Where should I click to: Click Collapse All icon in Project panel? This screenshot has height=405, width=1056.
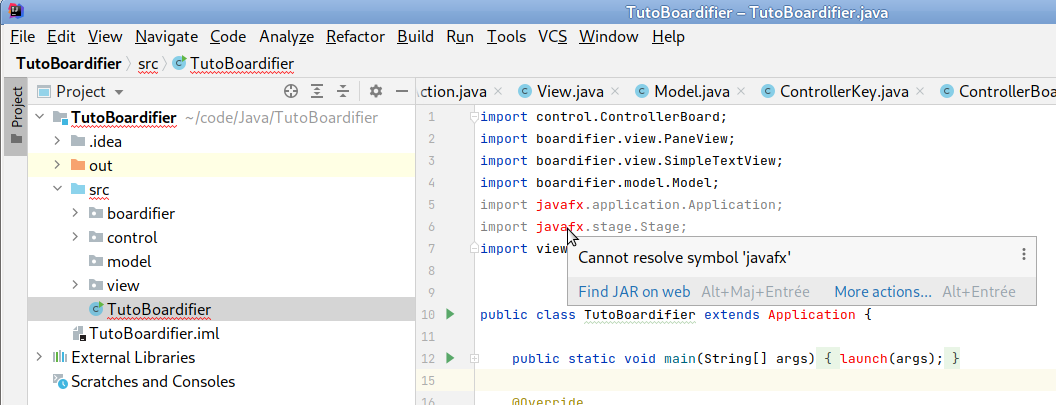(x=343, y=91)
